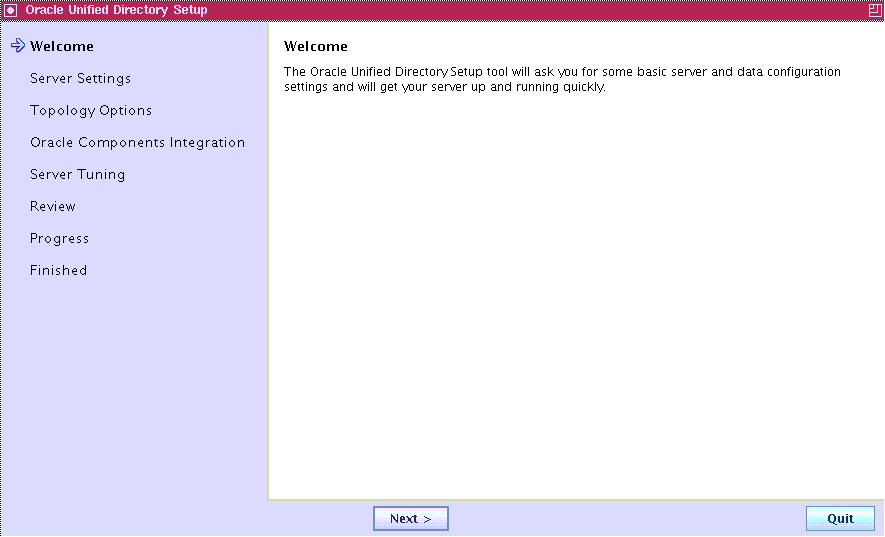Click the maximize icon in title bar
885x537 pixels.
click(x=875, y=10)
